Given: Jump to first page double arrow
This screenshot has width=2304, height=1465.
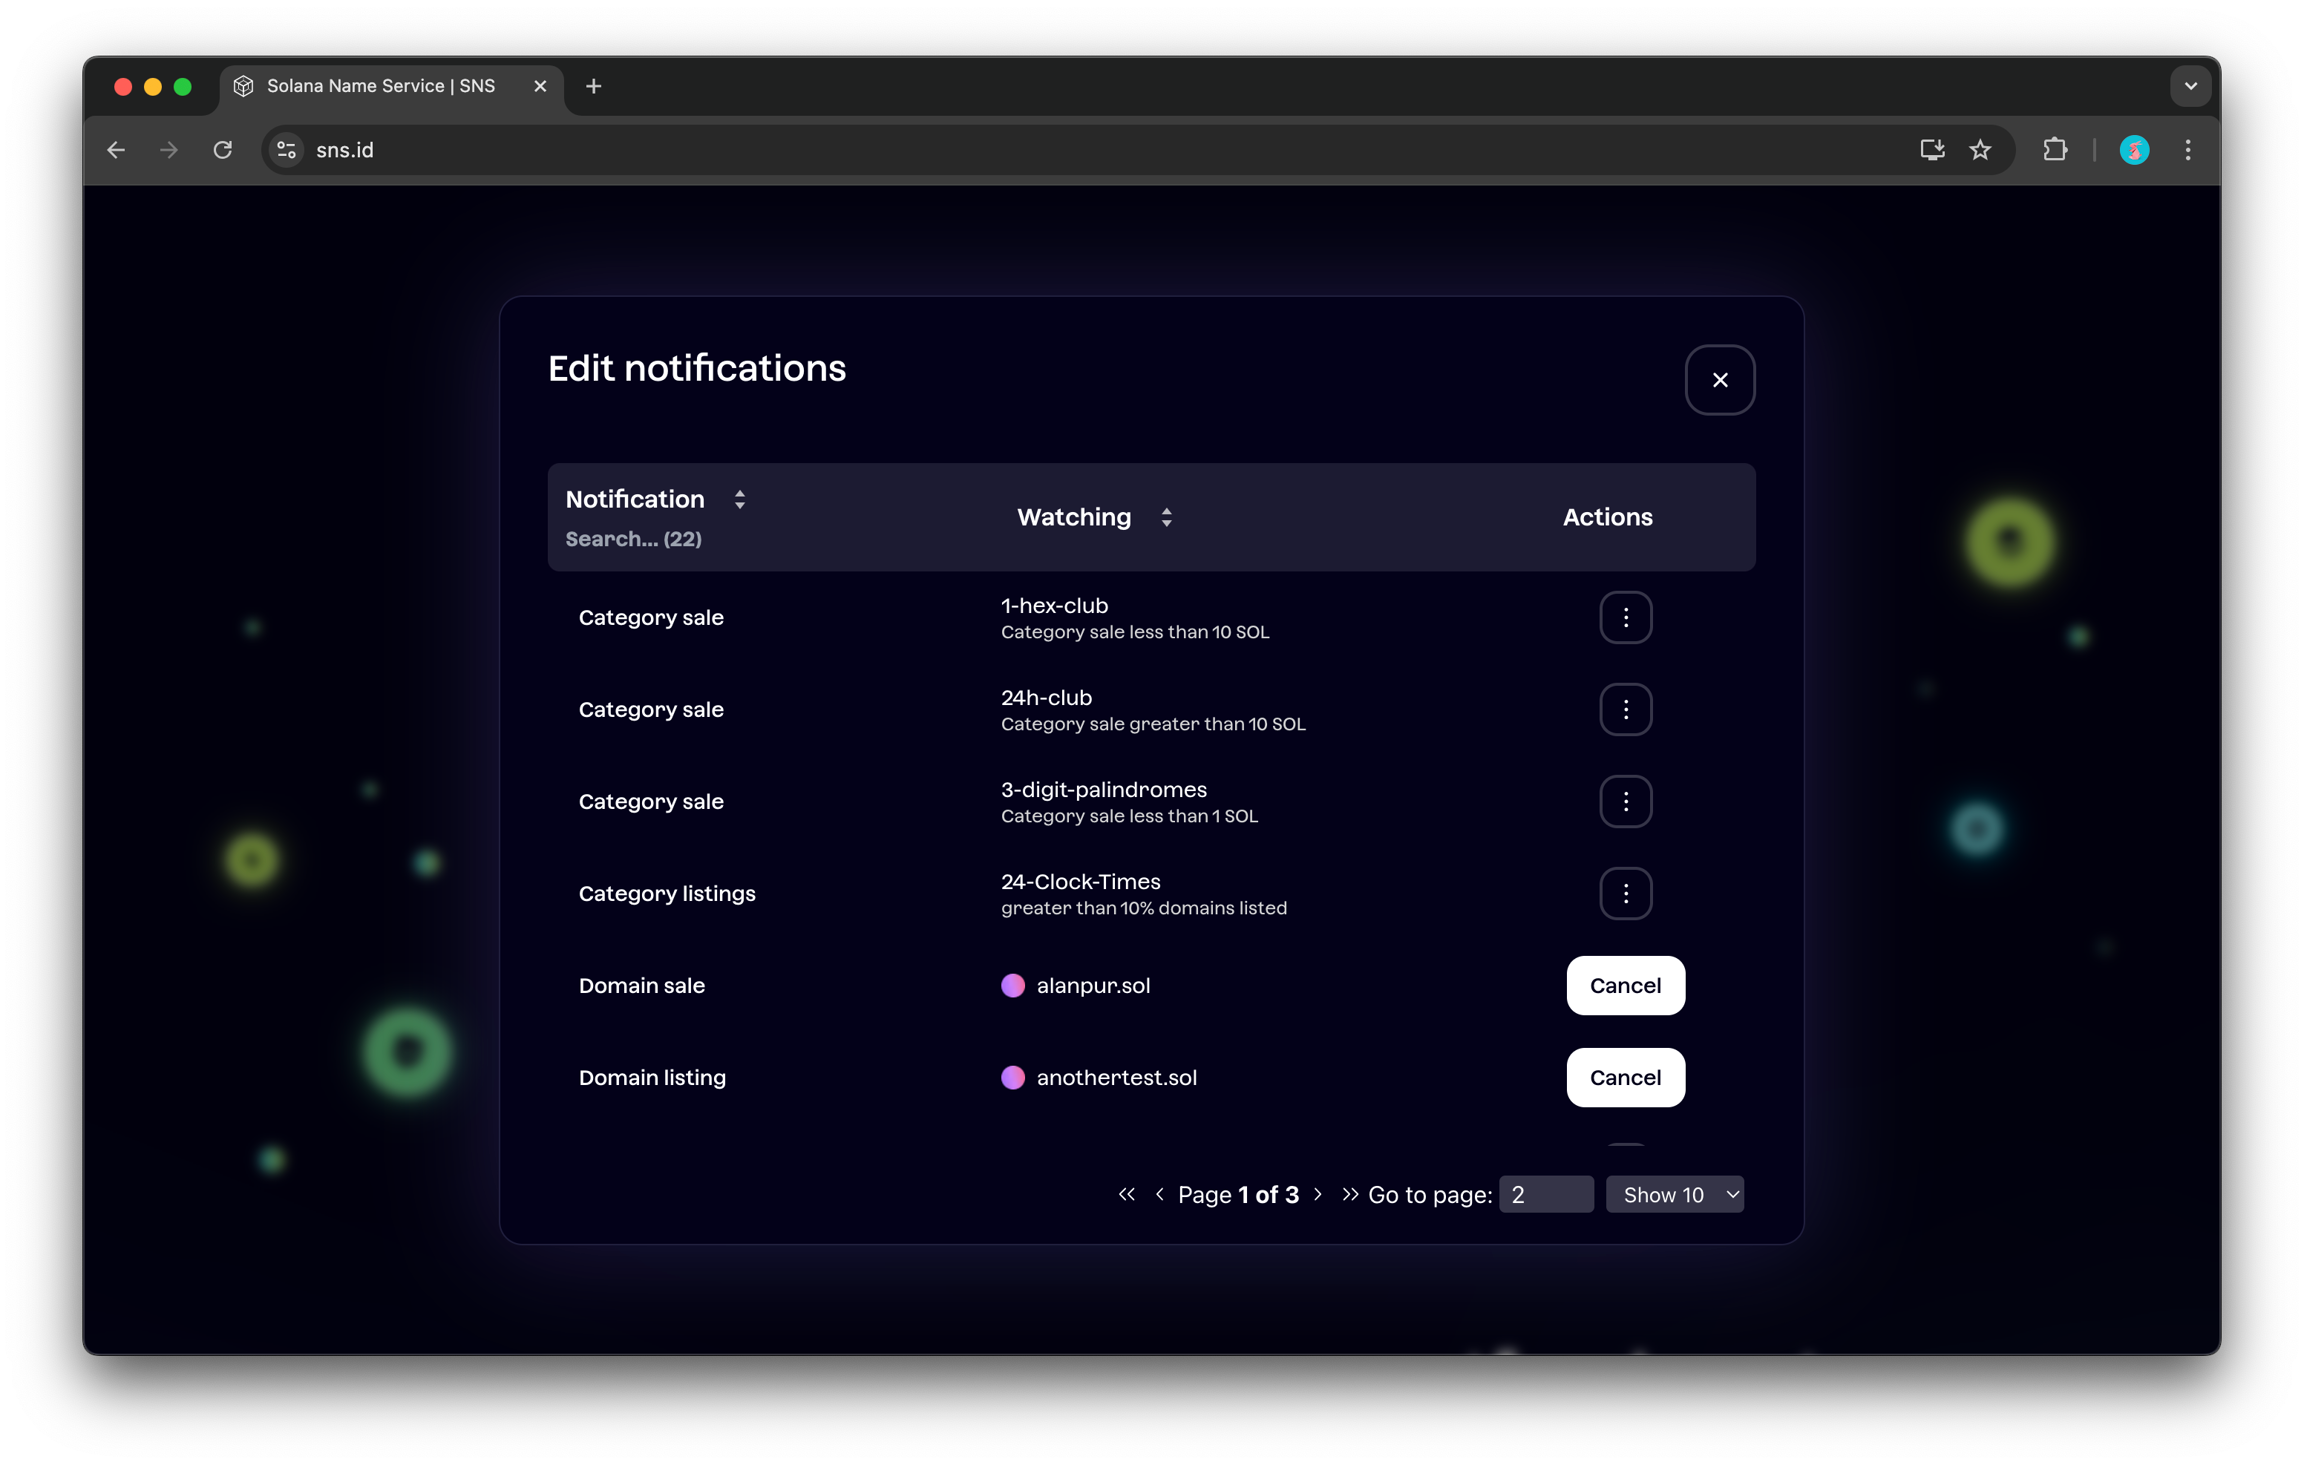Looking at the screenshot, I should point(1126,1194).
